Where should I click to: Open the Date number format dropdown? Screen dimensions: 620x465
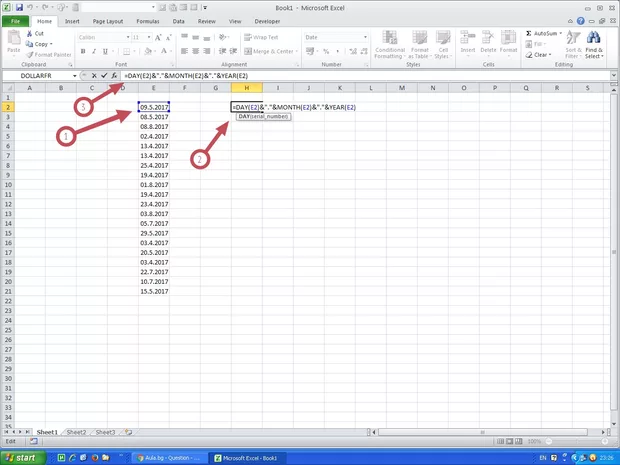pos(365,37)
